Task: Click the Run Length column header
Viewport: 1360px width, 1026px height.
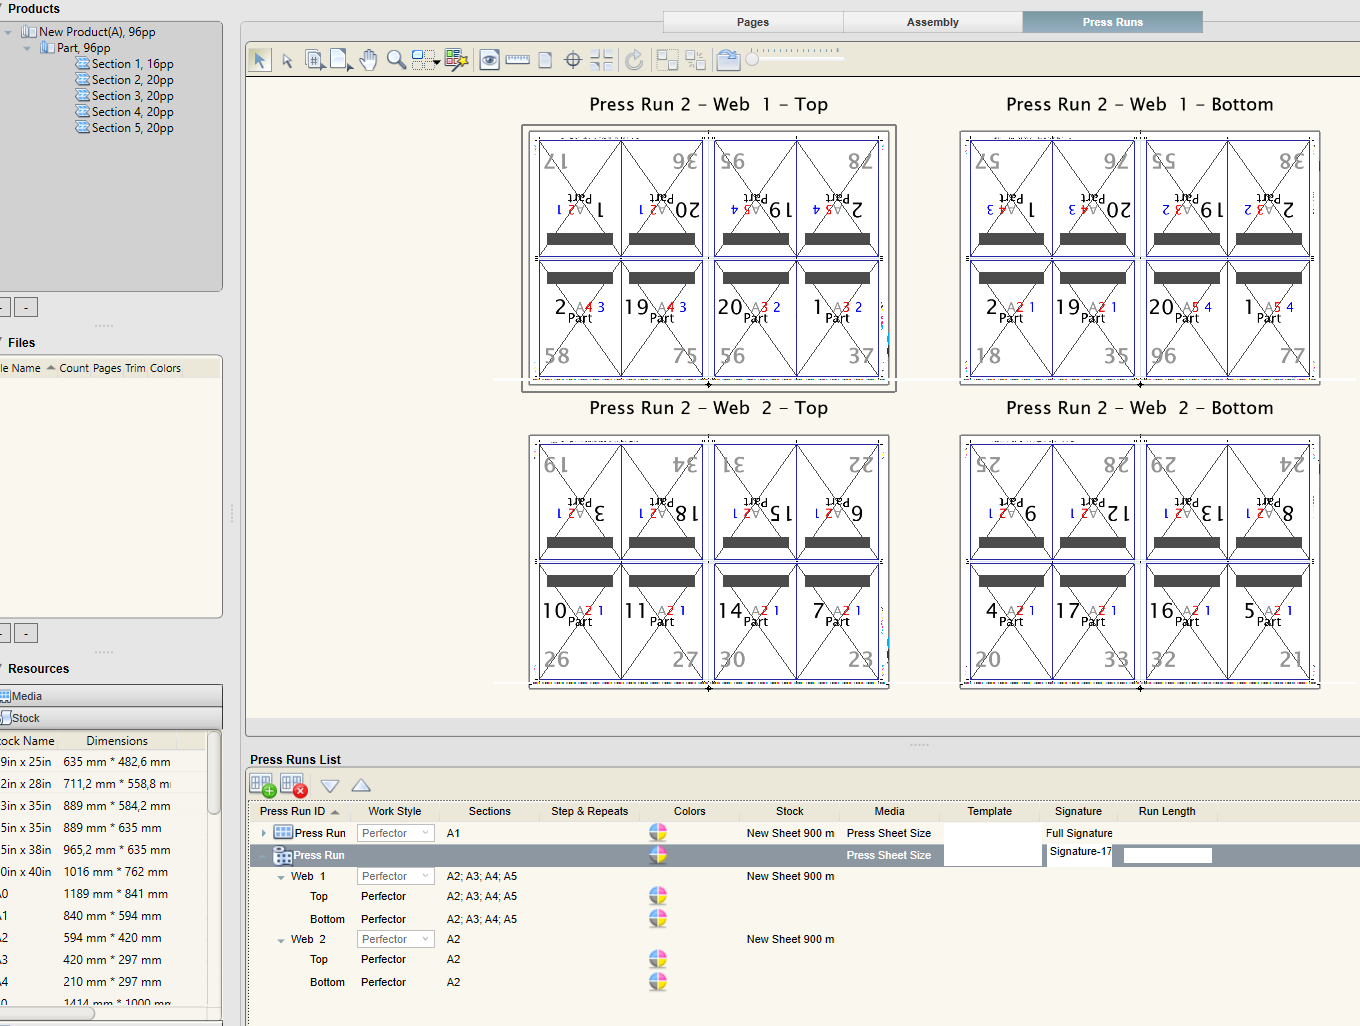Action: [1167, 811]
